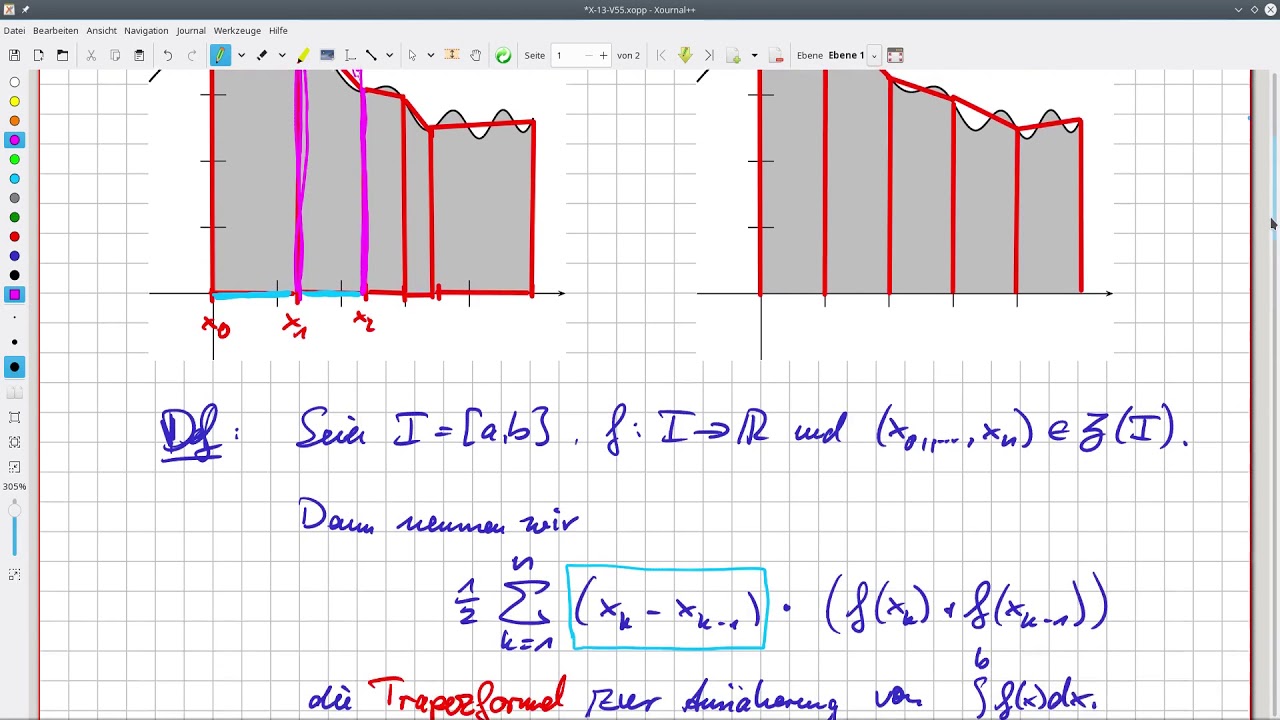The image size is (1280, 720).
Task: Select the Eraser tool
Action: (262, 56)
